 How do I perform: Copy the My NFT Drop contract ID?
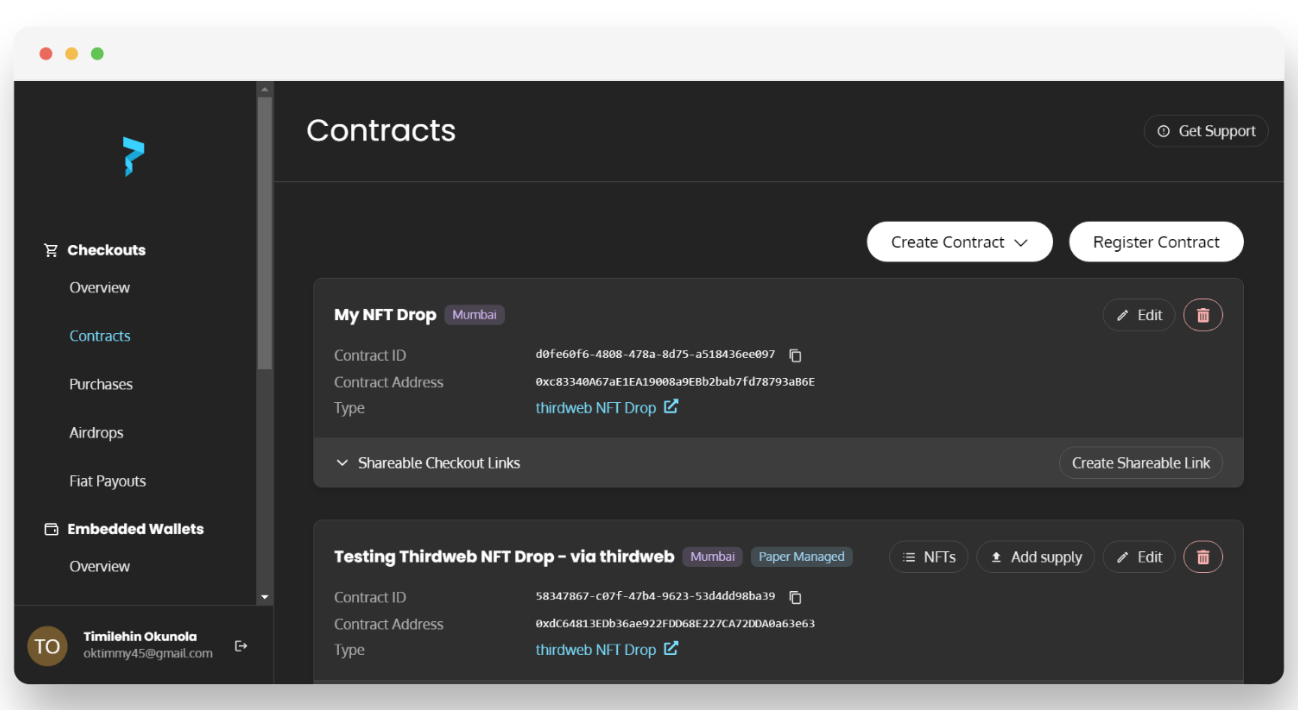coord(796,355)
